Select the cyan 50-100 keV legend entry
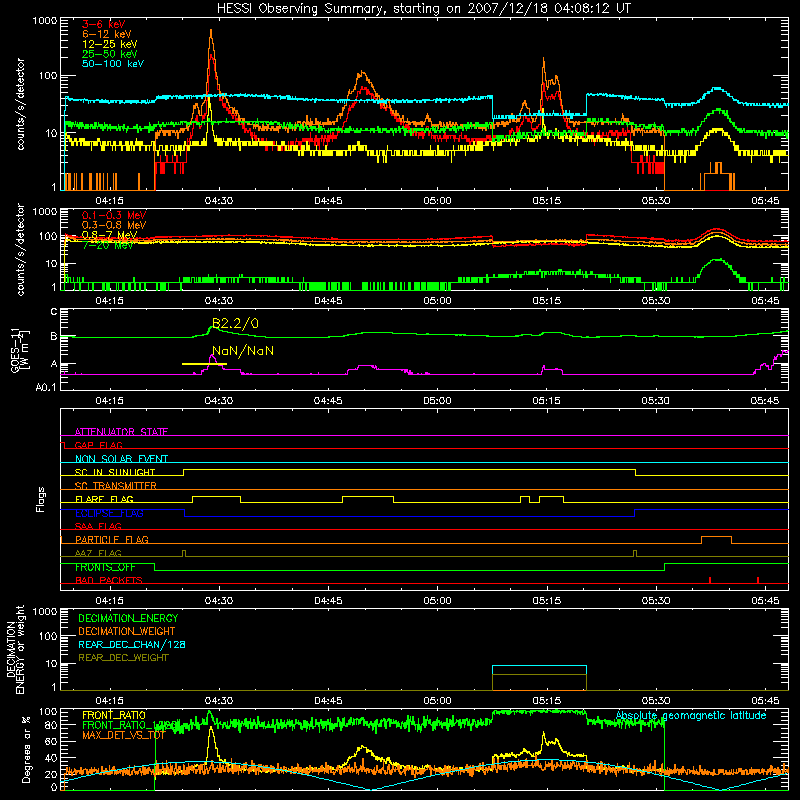The height and width of the screenshot is (800, 800). tap(113, 64)
